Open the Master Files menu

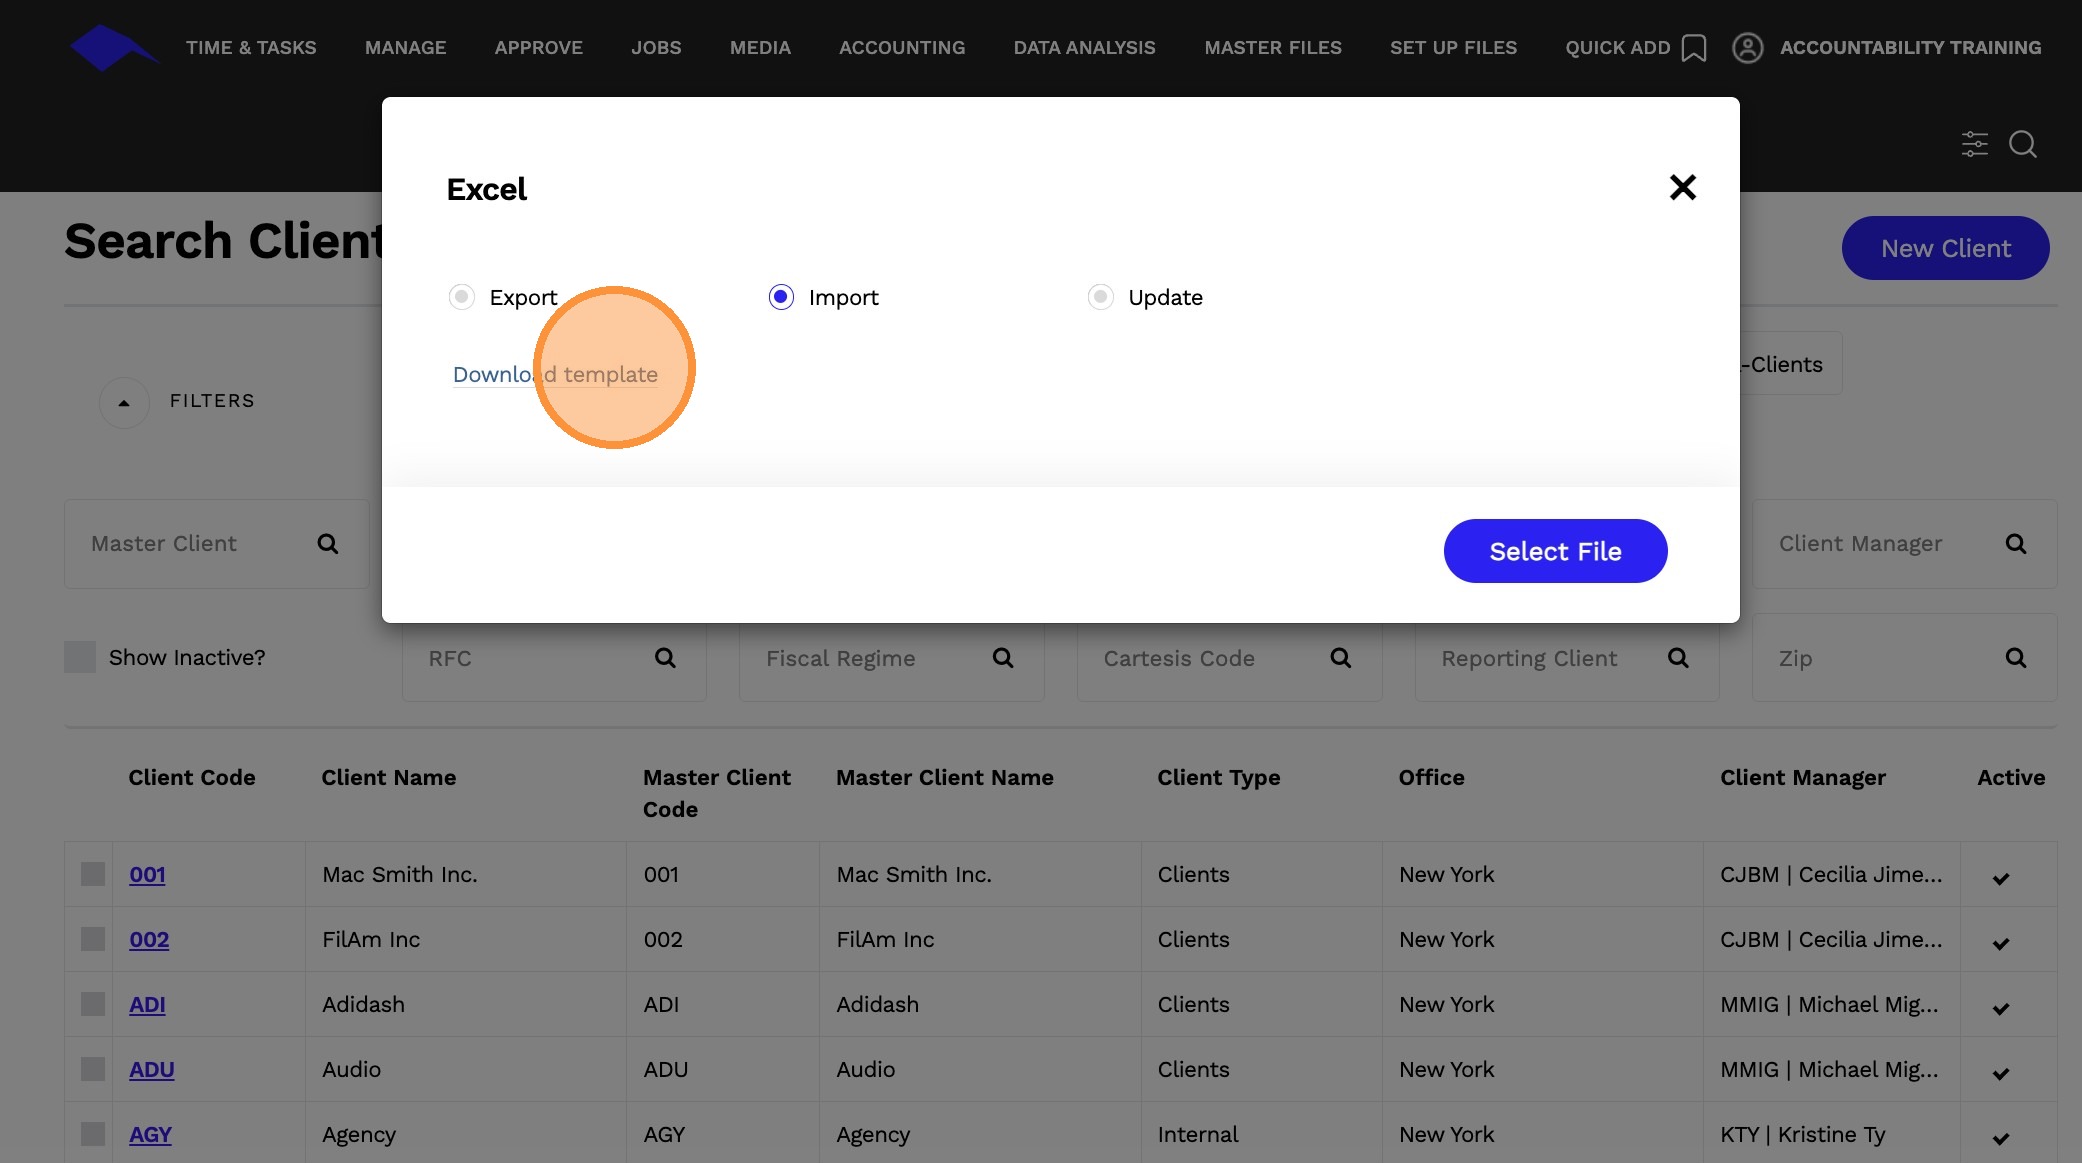(x=1272, y=47)
